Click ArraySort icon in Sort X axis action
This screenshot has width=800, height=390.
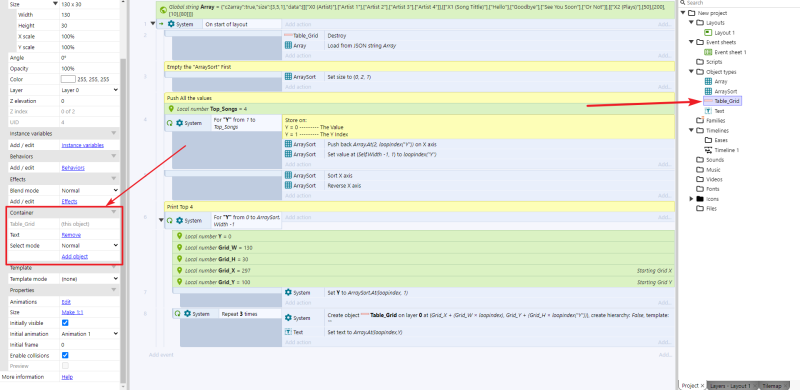coord(288,176)
